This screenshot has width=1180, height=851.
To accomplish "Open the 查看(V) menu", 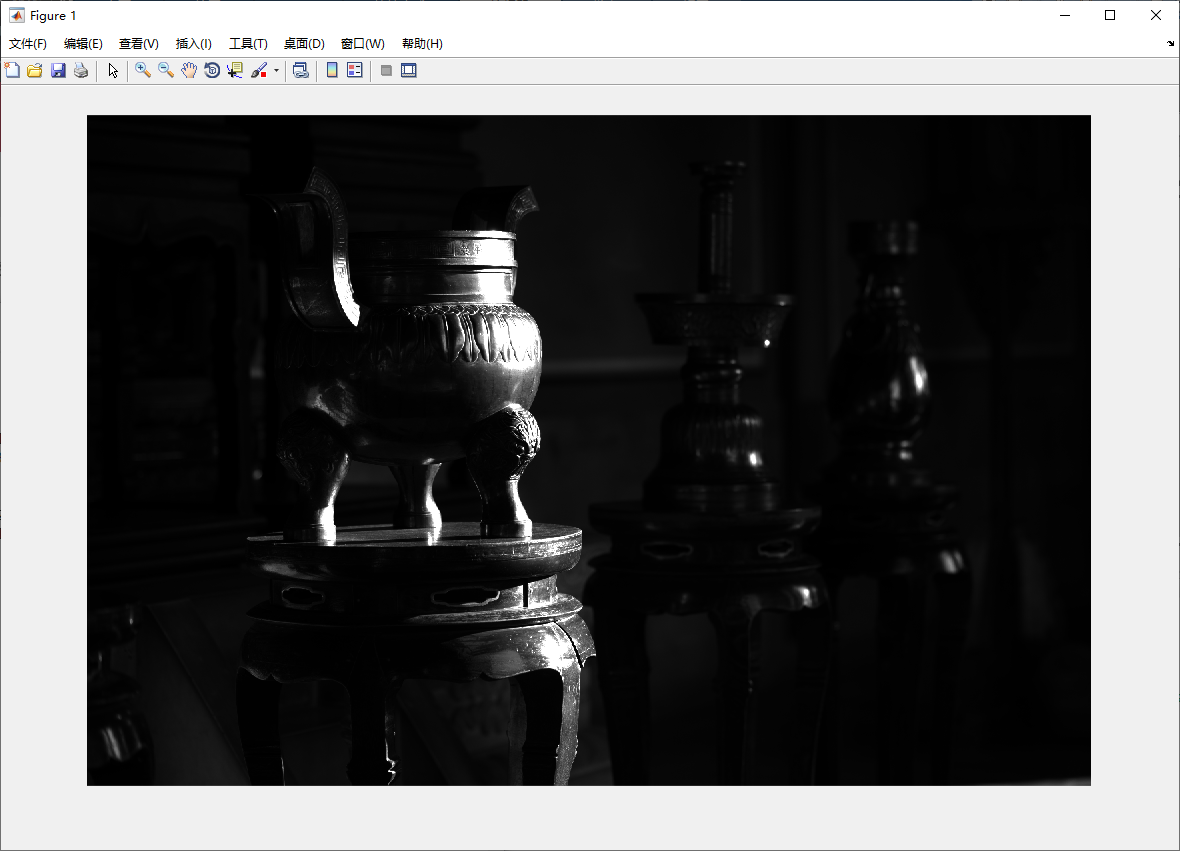I will (x=138, y=44).
